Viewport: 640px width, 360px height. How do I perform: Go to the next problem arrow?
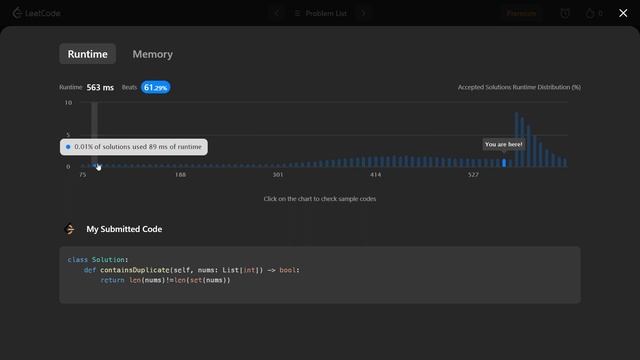pyautogui.click(x=363, y=13)
